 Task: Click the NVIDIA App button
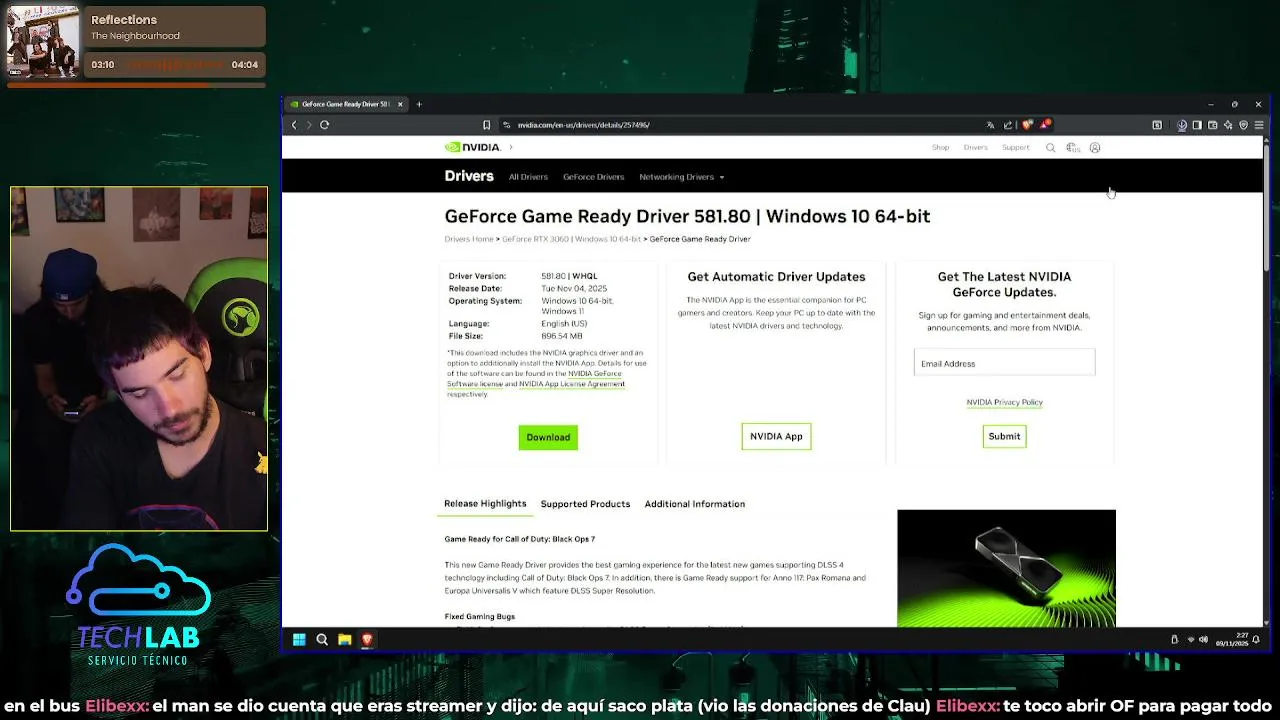coord(776,436)
